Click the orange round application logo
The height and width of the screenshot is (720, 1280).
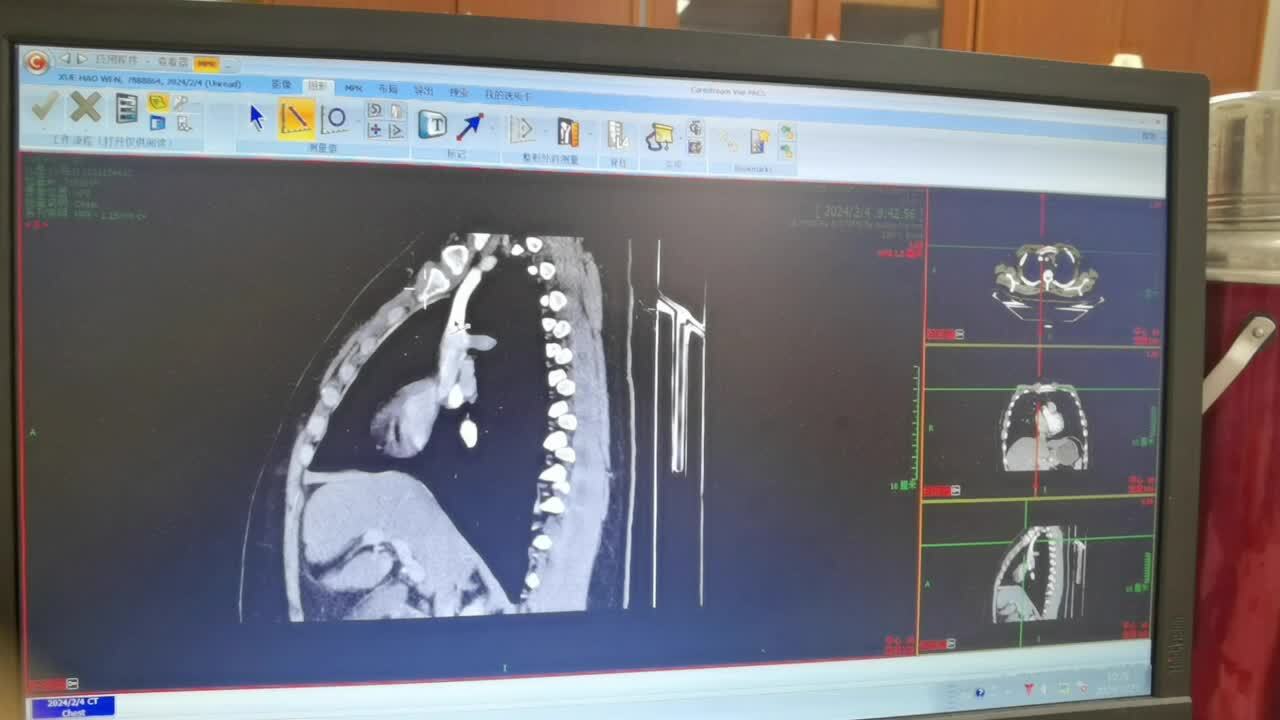(x=37, y=62)
